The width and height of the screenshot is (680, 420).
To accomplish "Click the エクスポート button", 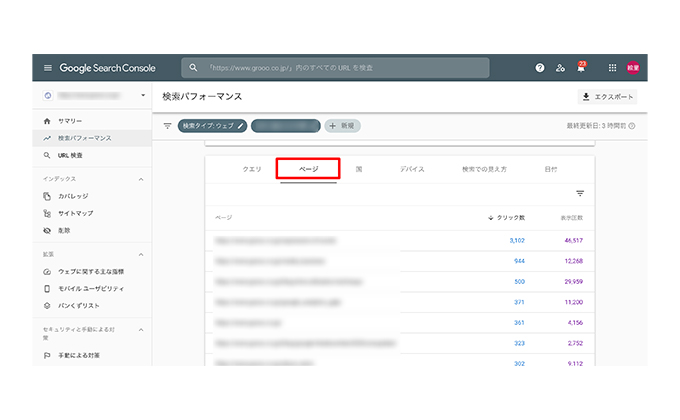I will click(x=607, y=97).
